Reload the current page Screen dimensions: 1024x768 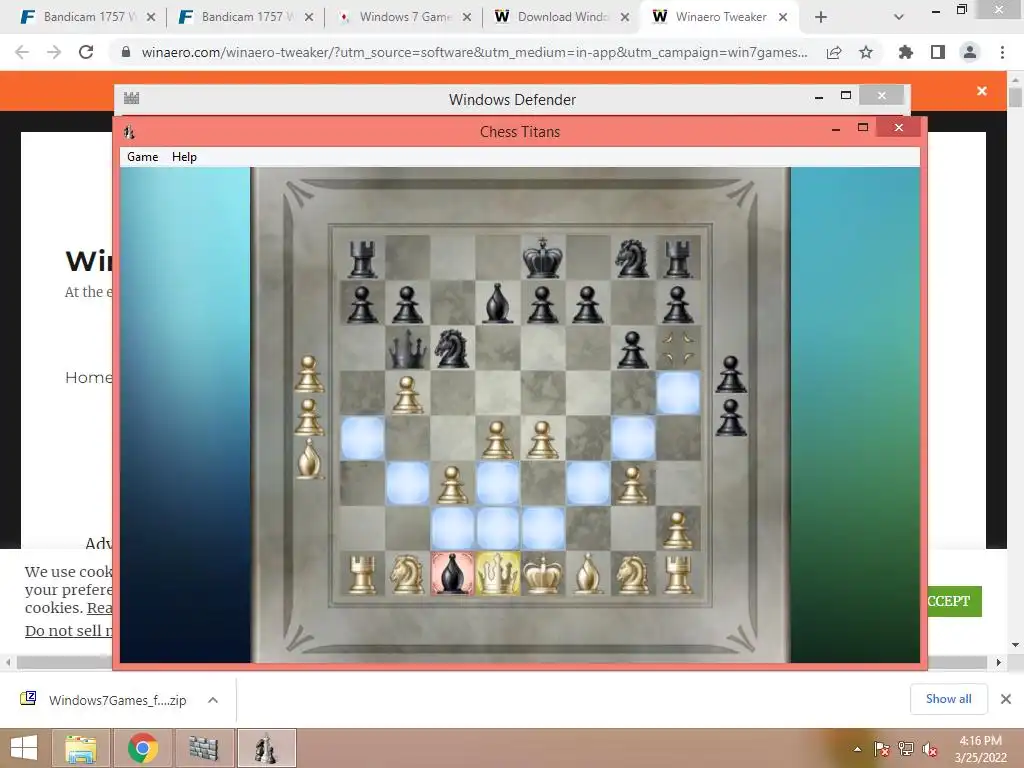86,52
